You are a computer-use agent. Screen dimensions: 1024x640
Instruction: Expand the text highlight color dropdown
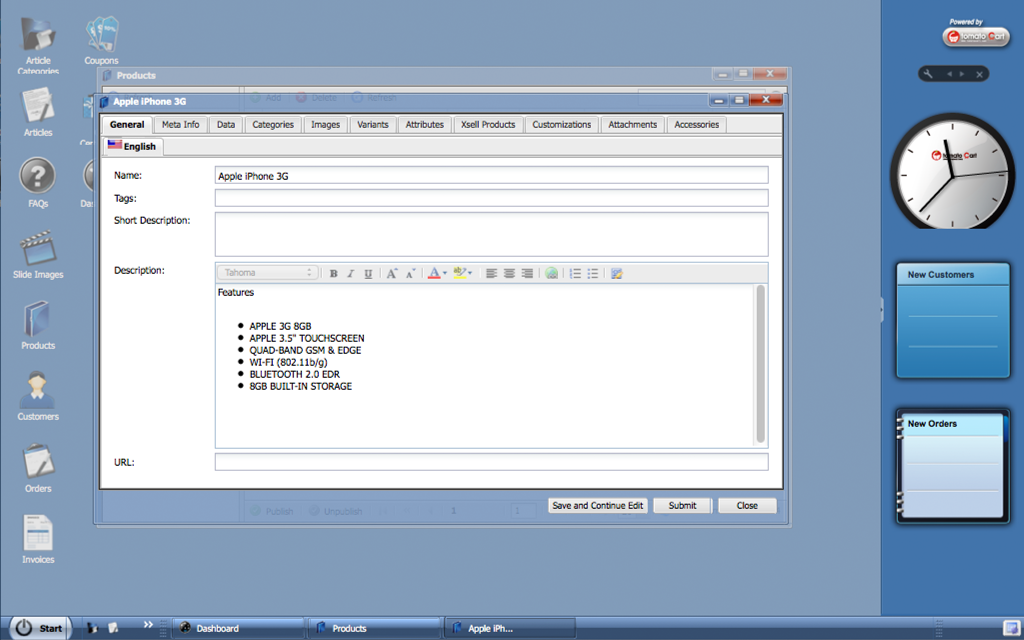point(470,273)
